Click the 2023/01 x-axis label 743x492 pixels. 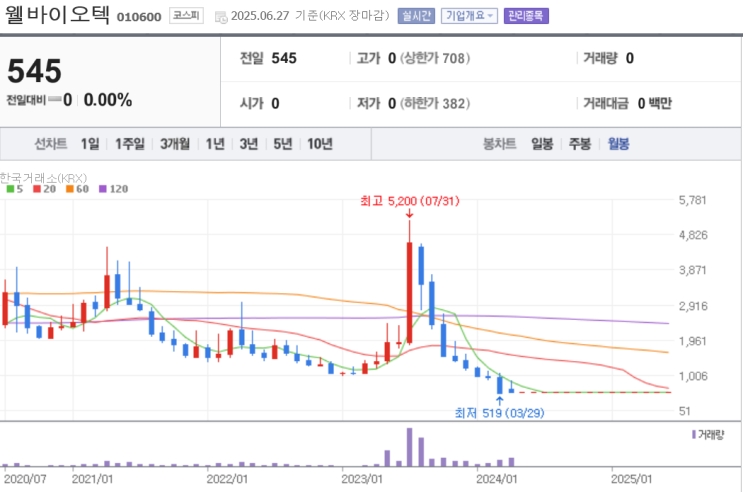pyautogui.click(x=362, y=479)
